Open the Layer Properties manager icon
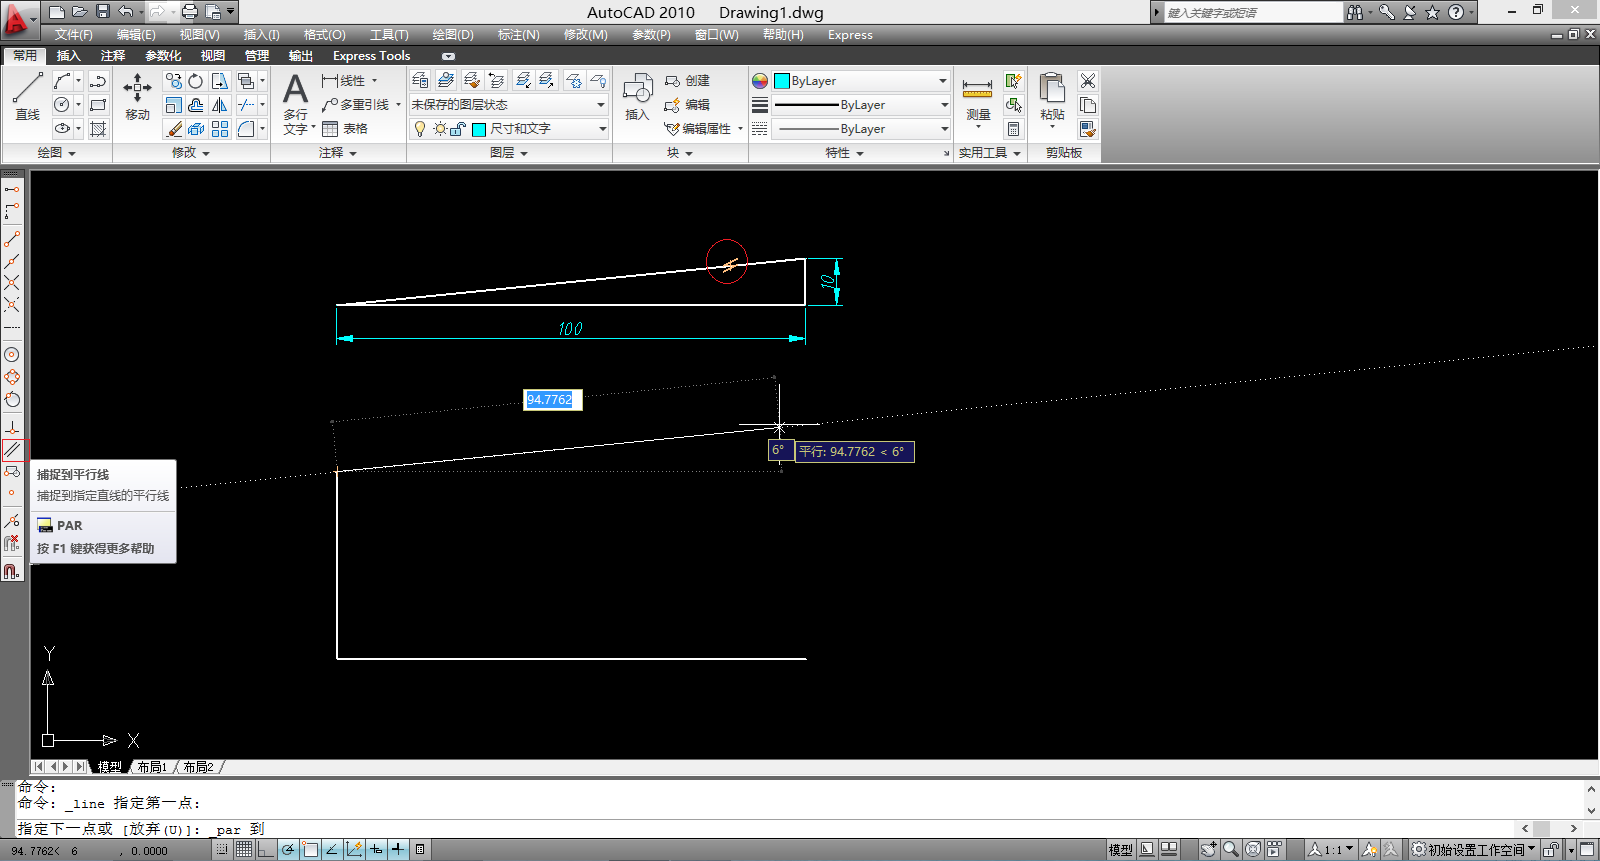Viewport: 1600px width, 861px height. coord(421,80)
